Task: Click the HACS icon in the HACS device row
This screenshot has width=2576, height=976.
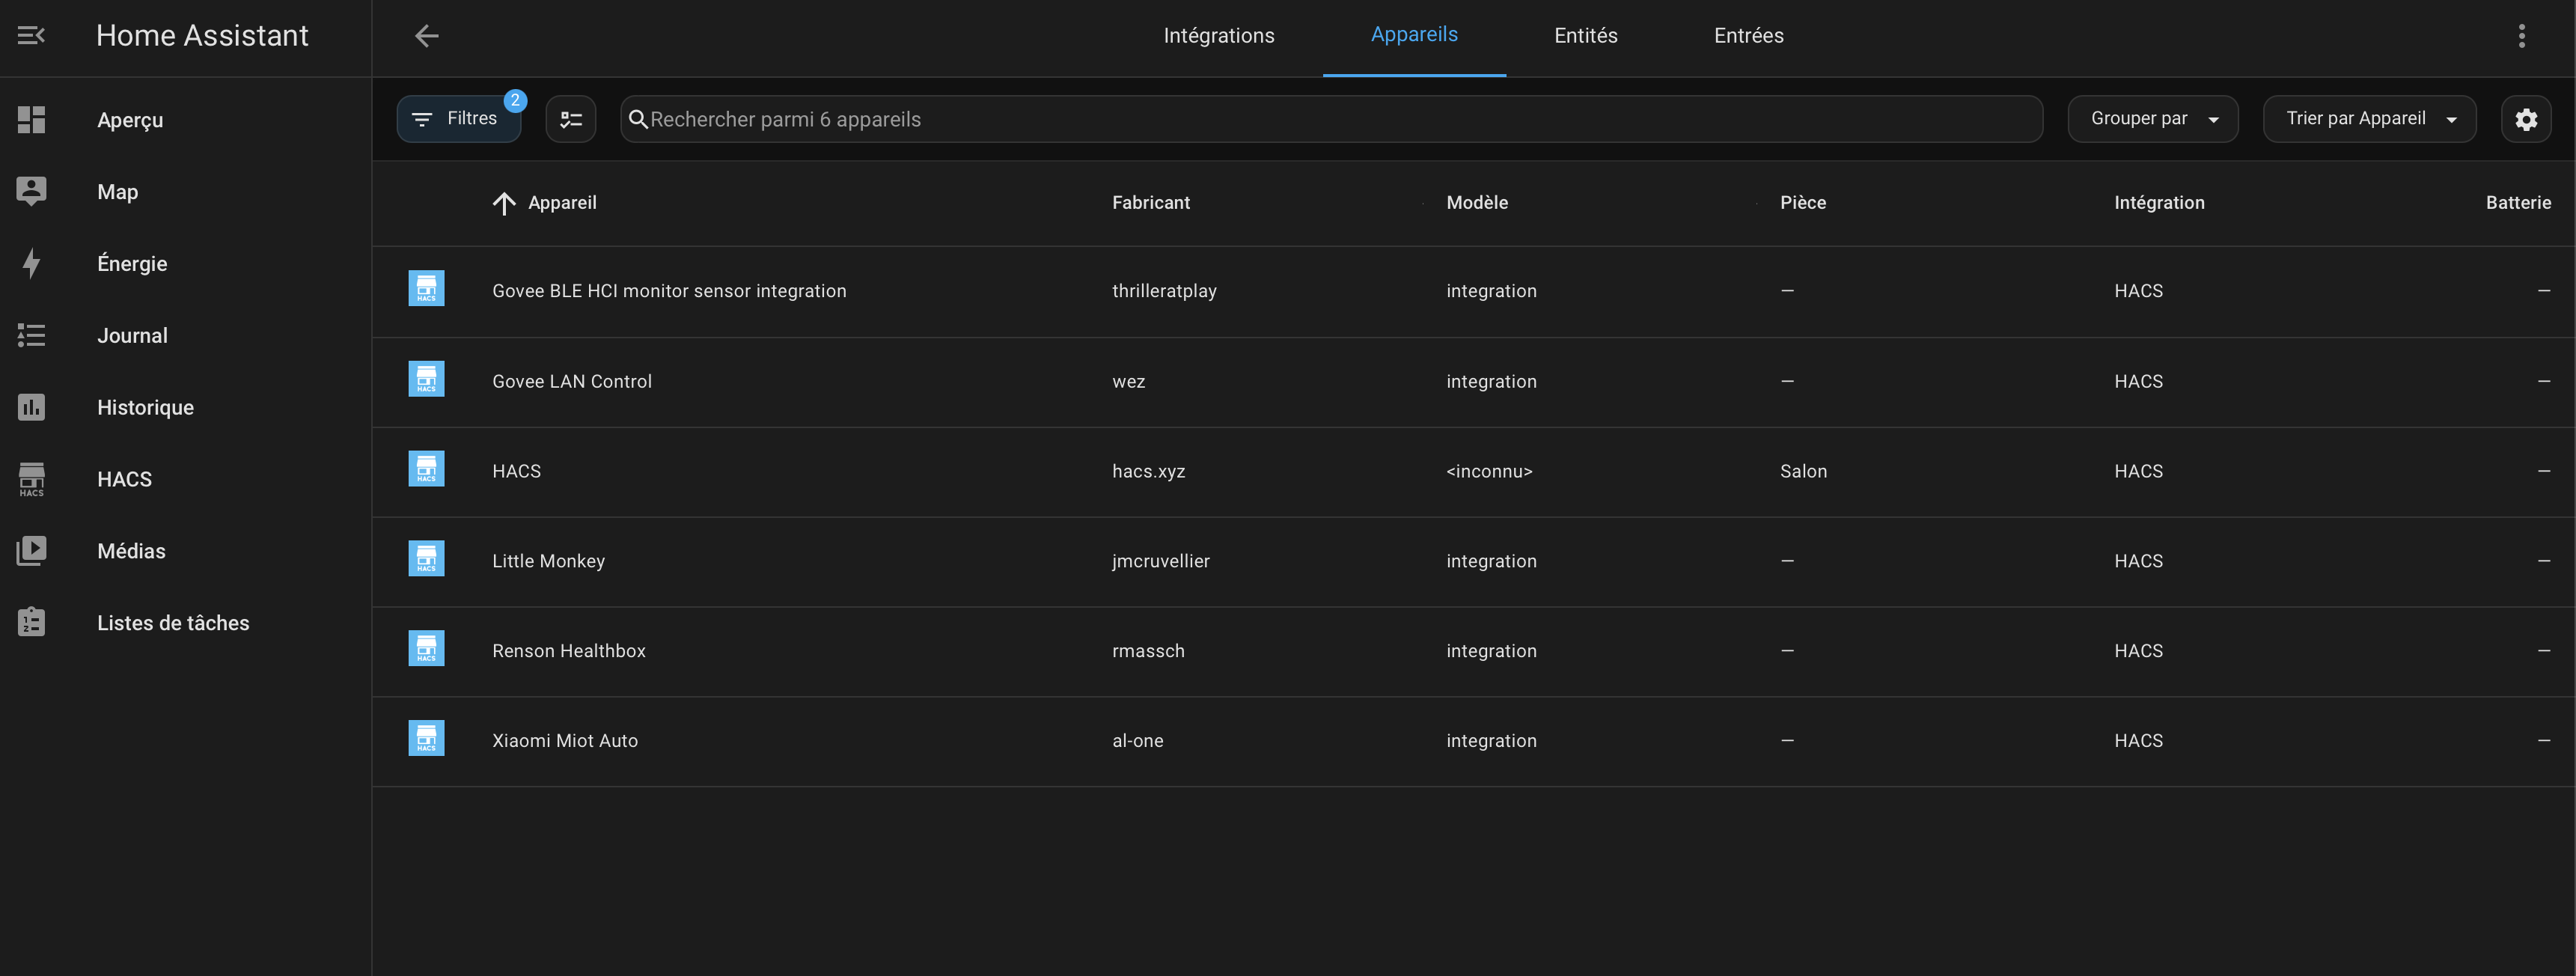Action: pyautogui.click(x=426, y=469)
